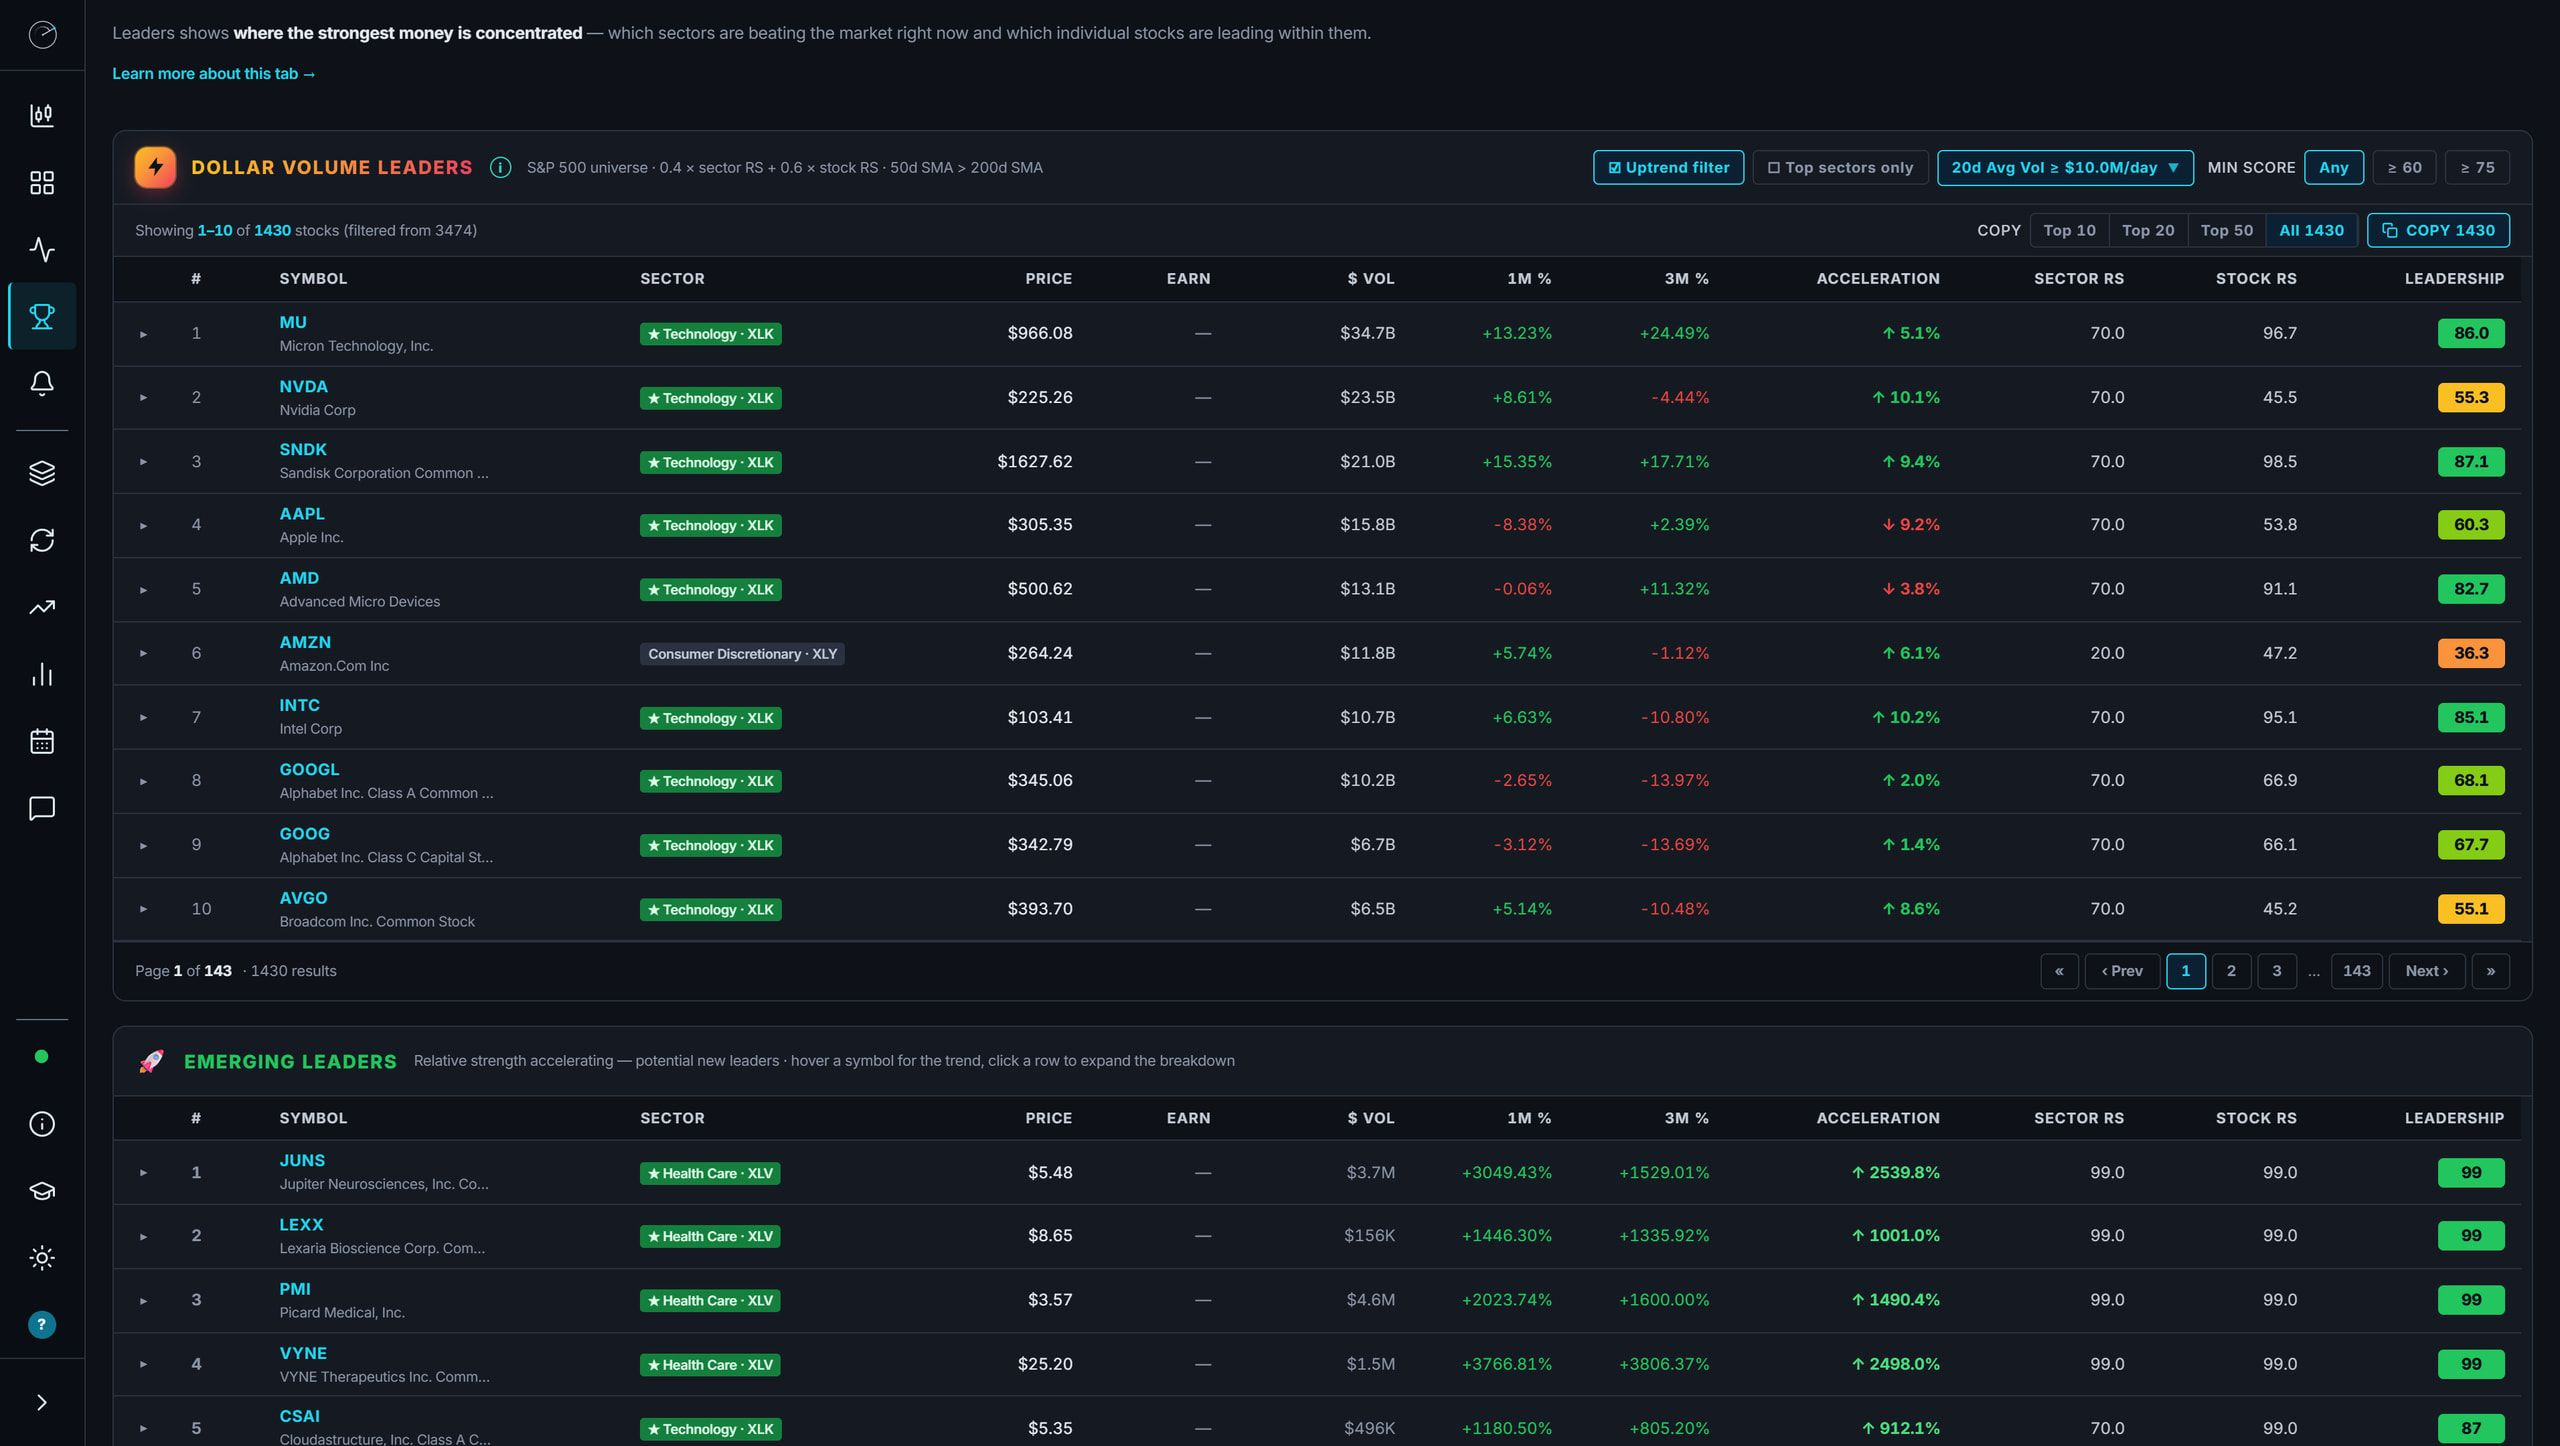Choose Top 10 copy option
The width and height of the screenshot is (2560, 1446).
(x=2069, y=230)
